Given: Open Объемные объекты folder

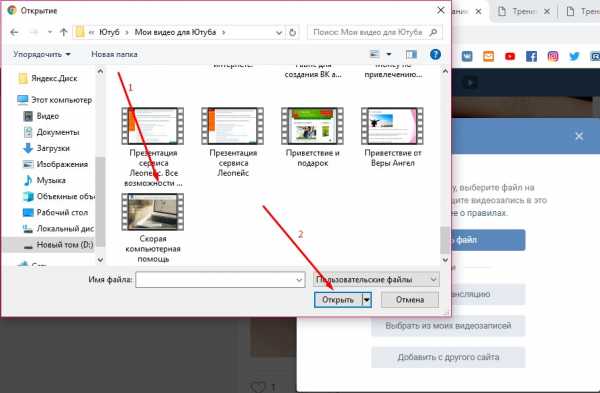Looking at the screenshot, I should click(59, 197).
